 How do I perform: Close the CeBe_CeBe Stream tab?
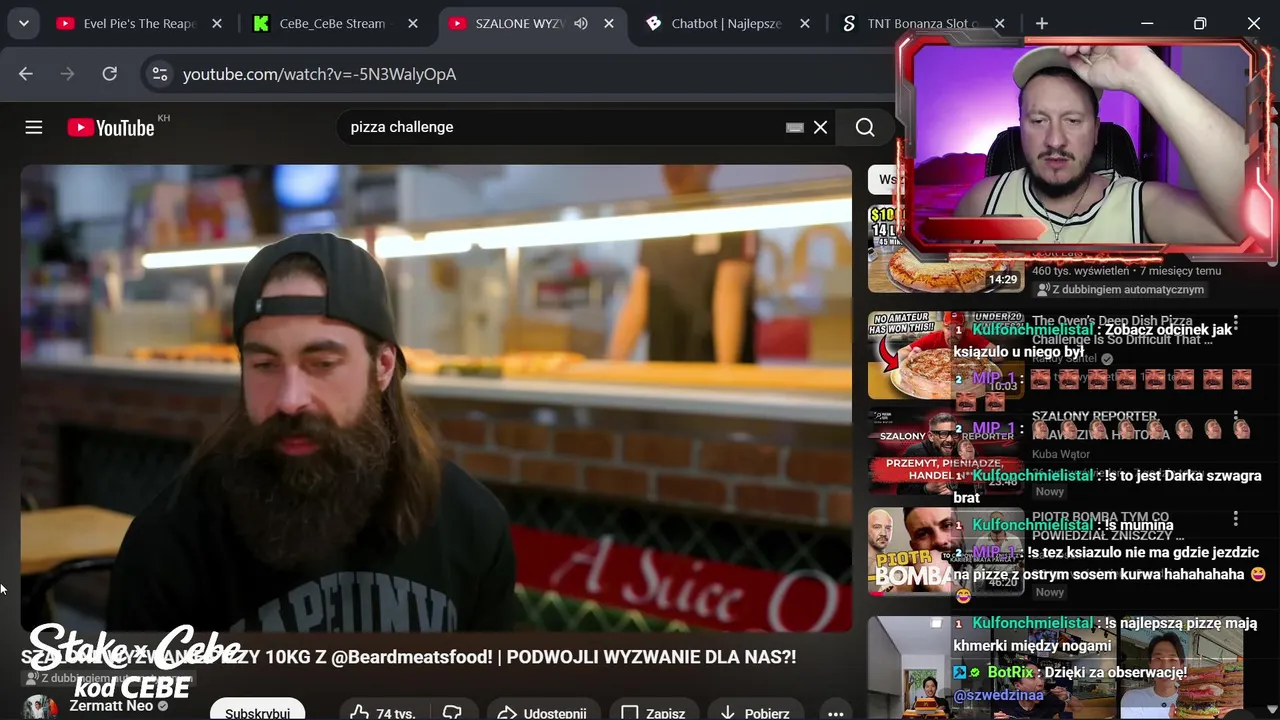click(413, 23)
